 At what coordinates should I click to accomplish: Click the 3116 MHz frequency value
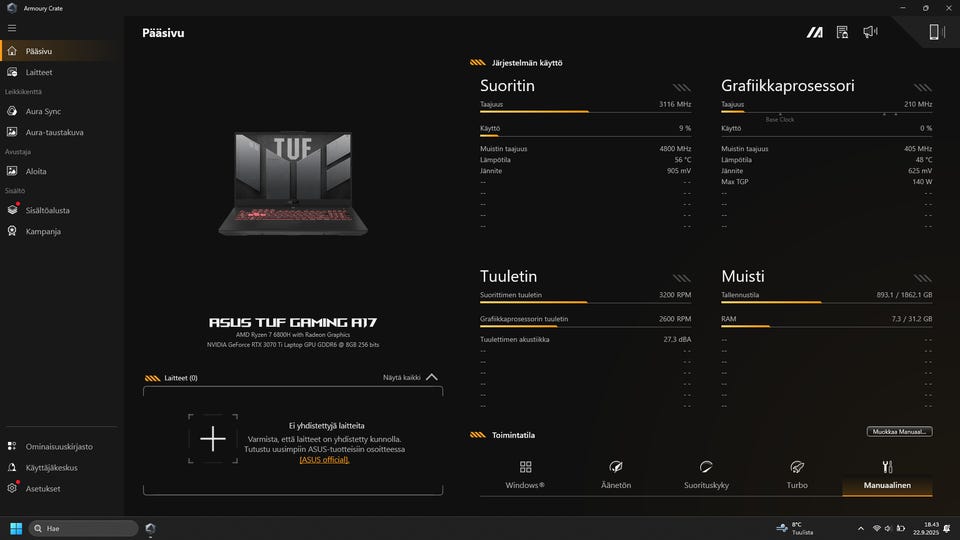pos(675,104)
